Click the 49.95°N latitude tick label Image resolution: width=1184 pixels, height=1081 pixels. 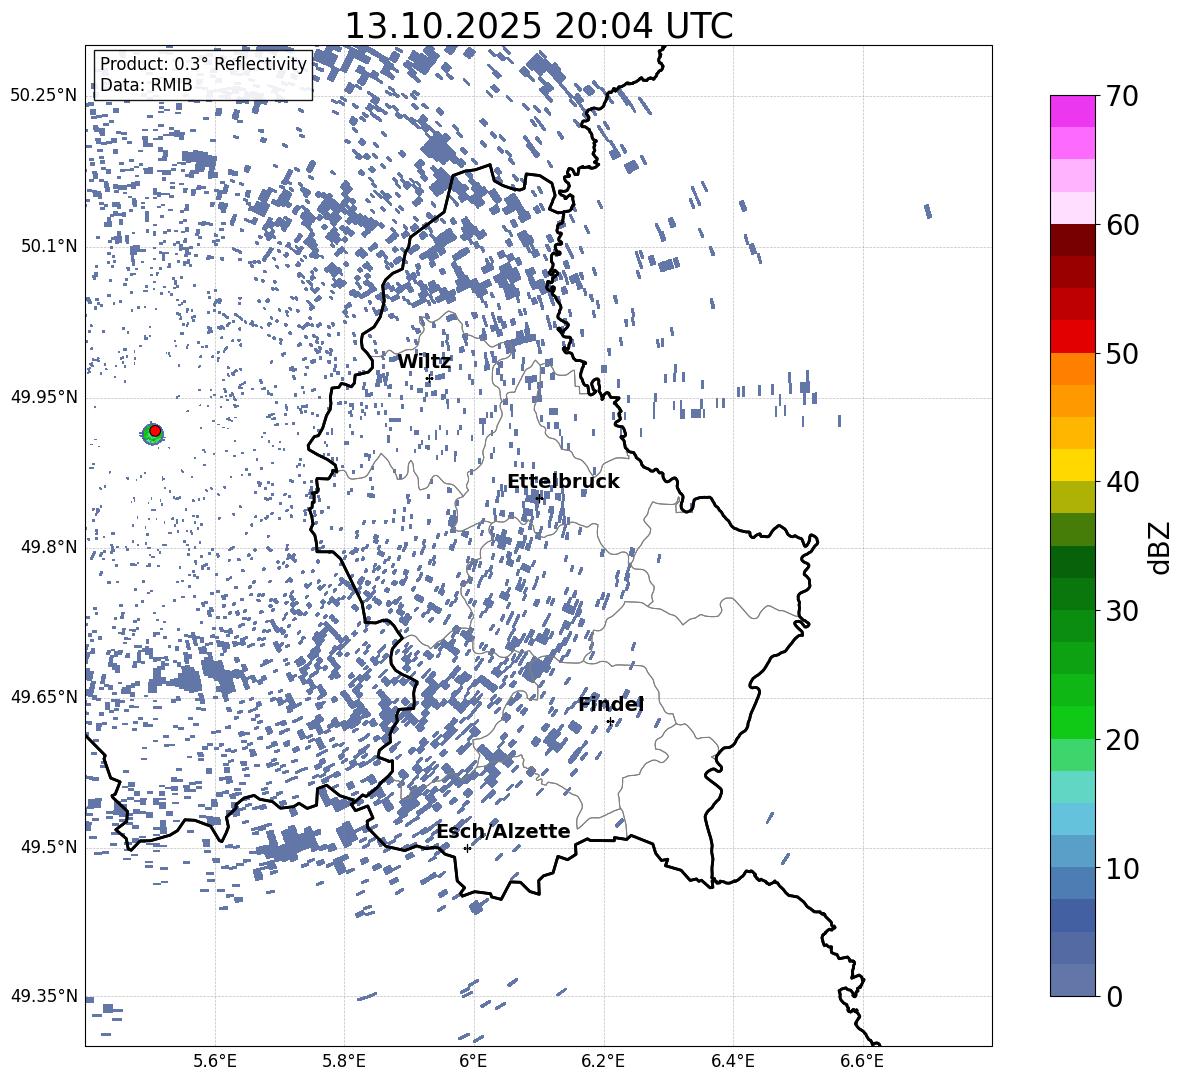pyautogui.click(x=44, y=396)
